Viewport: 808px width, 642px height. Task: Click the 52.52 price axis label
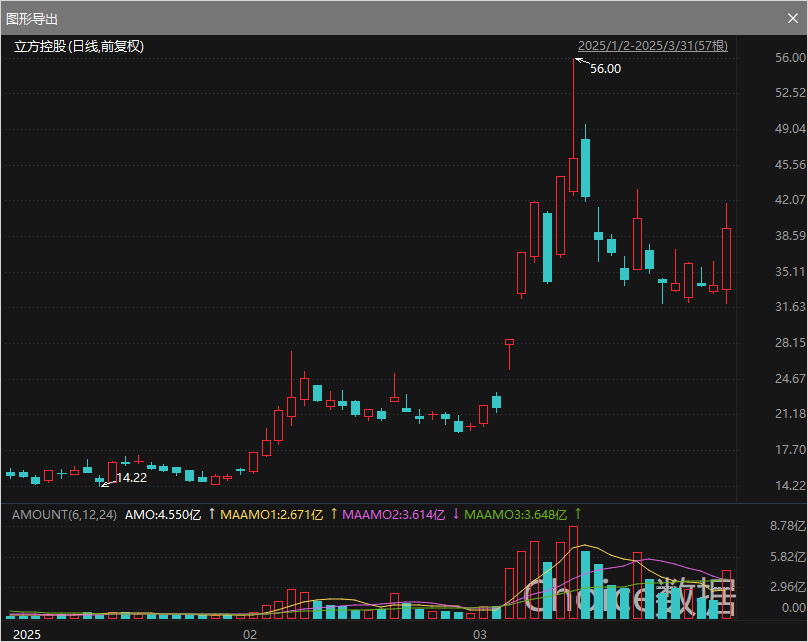[x=790, y=93]
